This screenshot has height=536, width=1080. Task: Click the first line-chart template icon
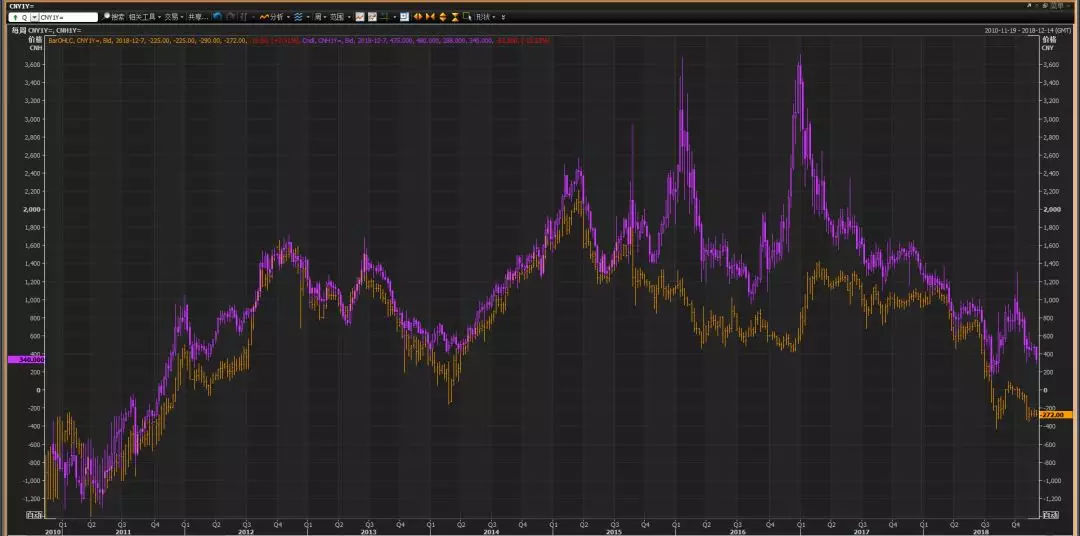(359, 17)
